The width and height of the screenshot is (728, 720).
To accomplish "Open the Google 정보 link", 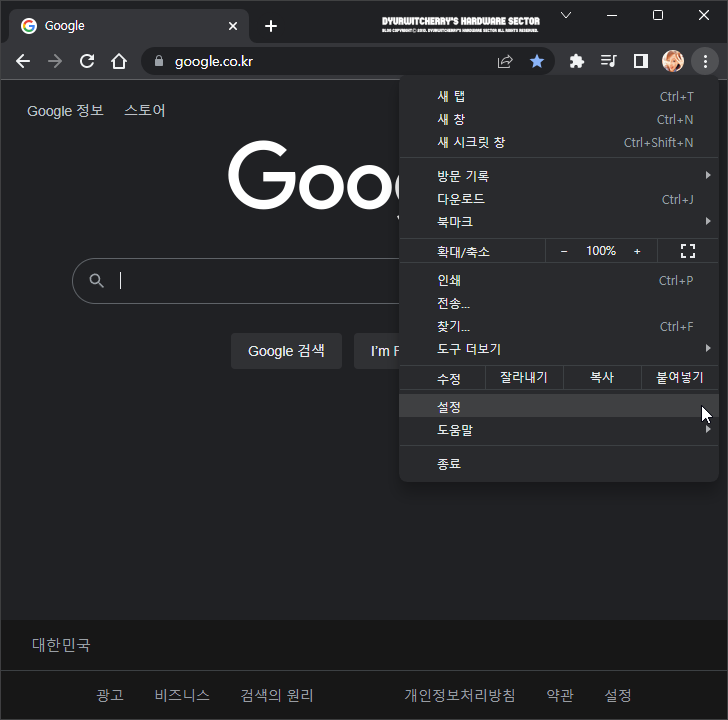I will (x=65, y=111).
